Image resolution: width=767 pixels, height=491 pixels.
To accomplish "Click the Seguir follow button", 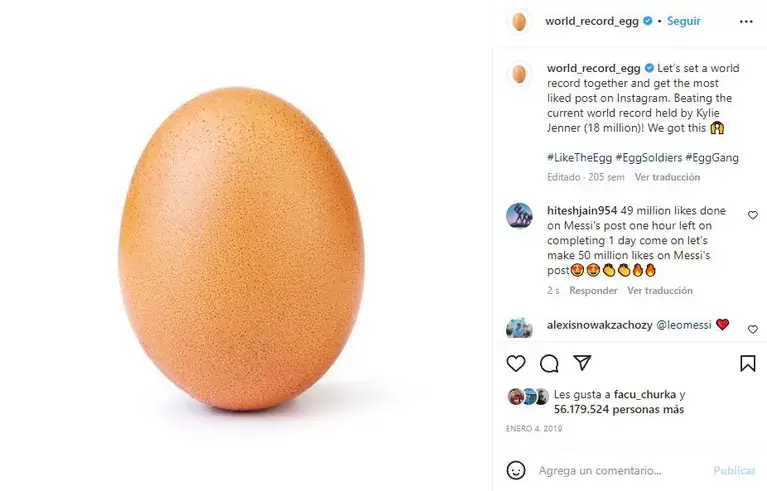I will pyautogui.click(x=683, y=21).
